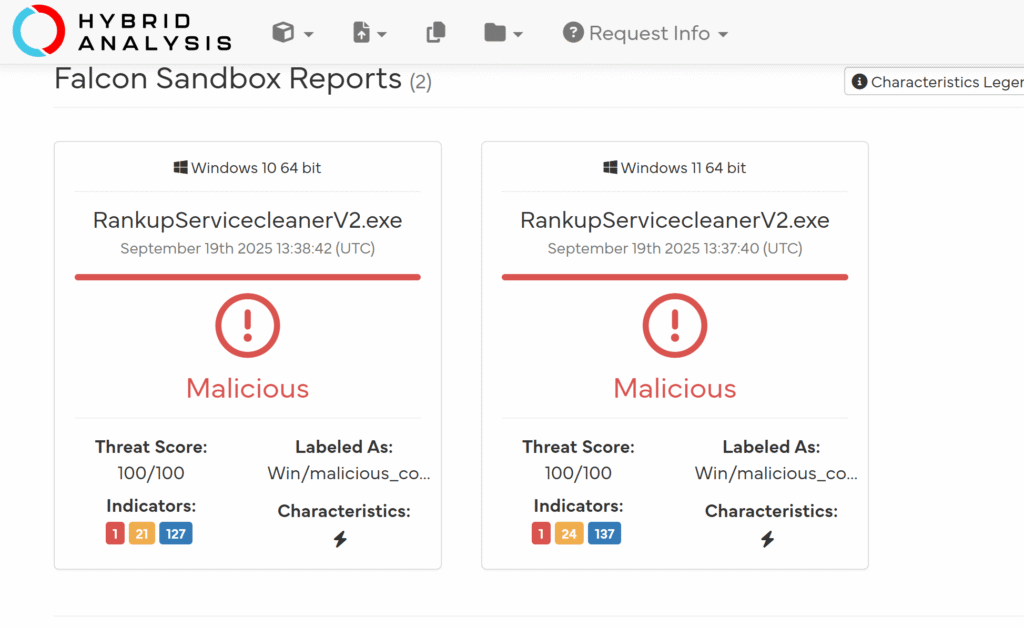Click the malicious exclamation icon in Windows 11 card
Screen dimensions: 1024x627
tap(675, 325)
